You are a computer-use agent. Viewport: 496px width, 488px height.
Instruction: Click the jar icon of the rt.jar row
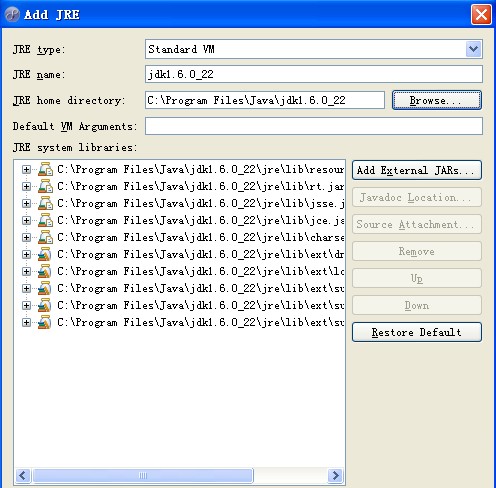(x=45, y=186)
